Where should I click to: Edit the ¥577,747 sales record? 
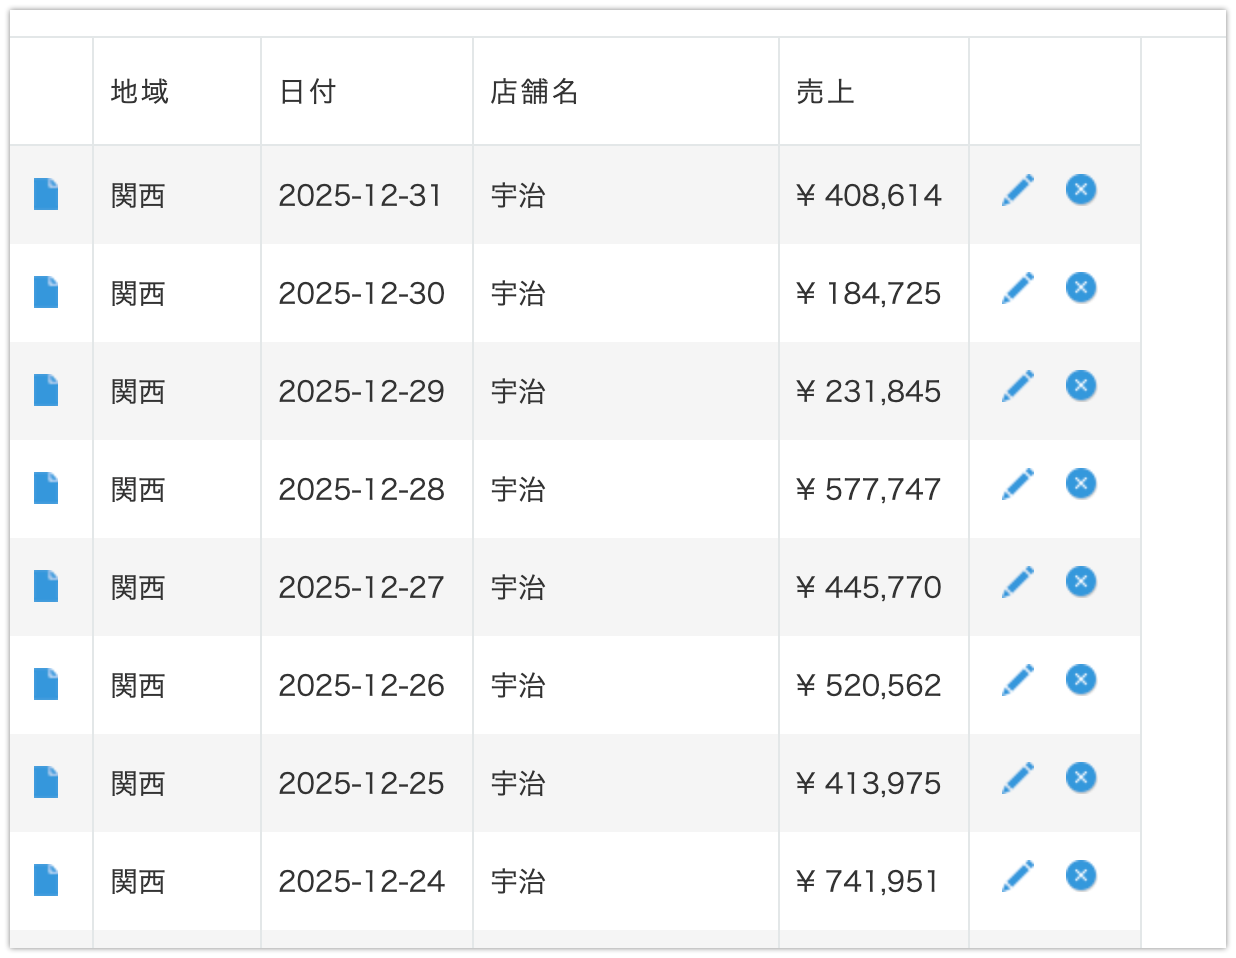click(1017, 484)
